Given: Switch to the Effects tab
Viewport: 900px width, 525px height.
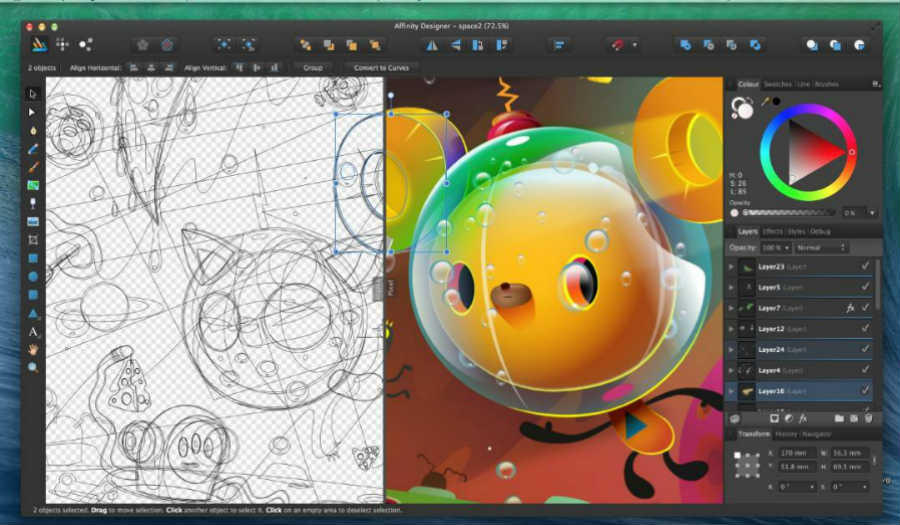Looking at the screenshot, I should click(773, 231).
